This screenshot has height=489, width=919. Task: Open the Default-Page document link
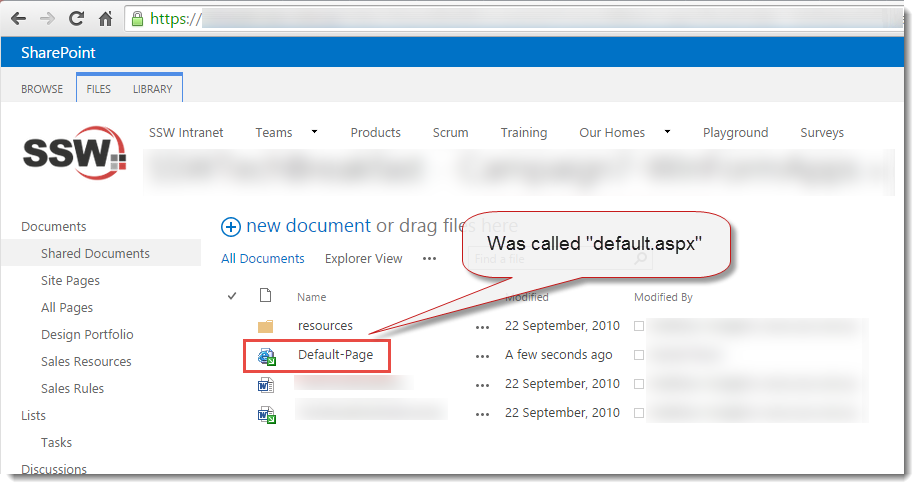336,355
